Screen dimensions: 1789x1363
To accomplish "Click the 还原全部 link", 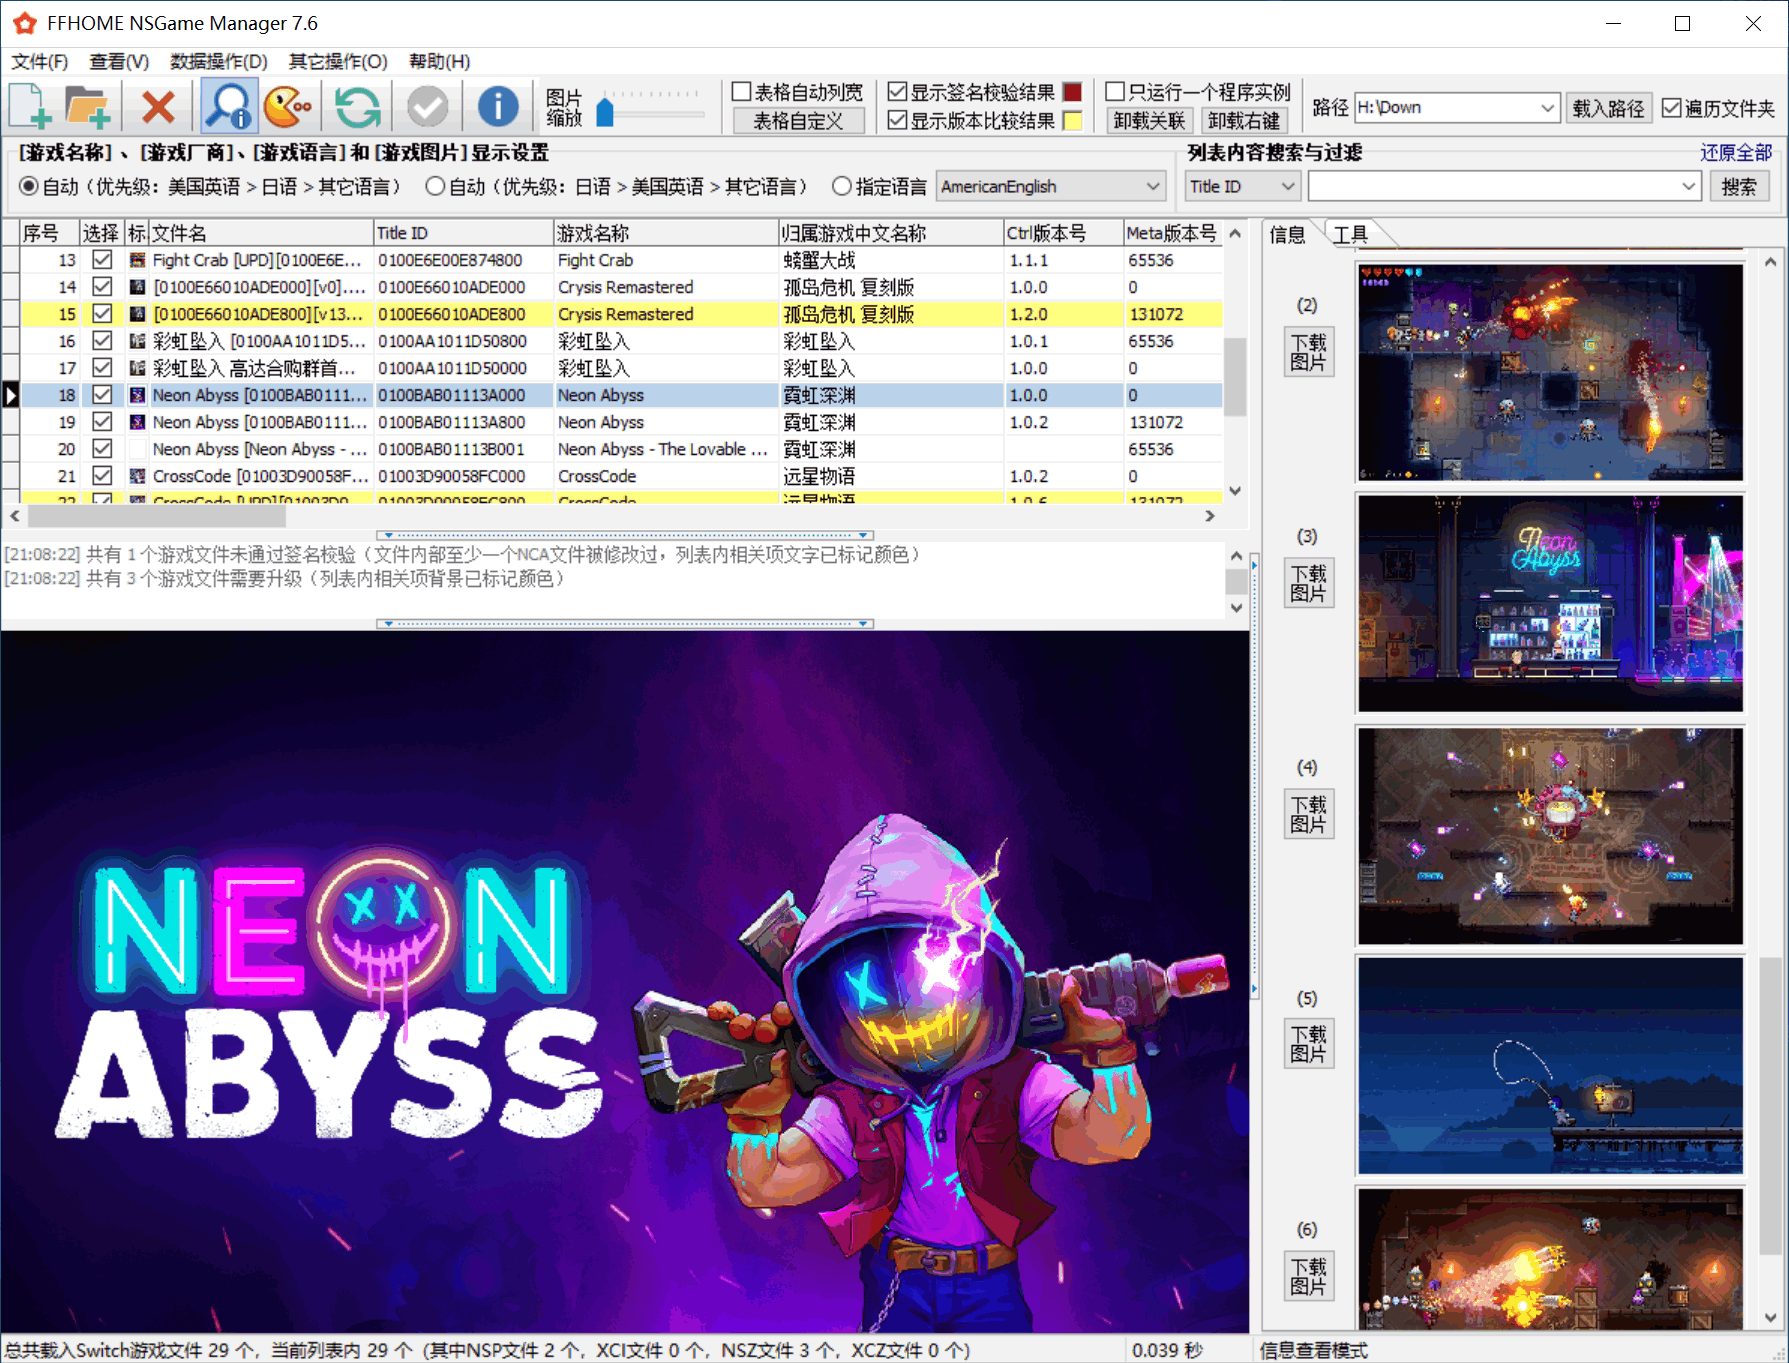I will tap(1736, 152).
